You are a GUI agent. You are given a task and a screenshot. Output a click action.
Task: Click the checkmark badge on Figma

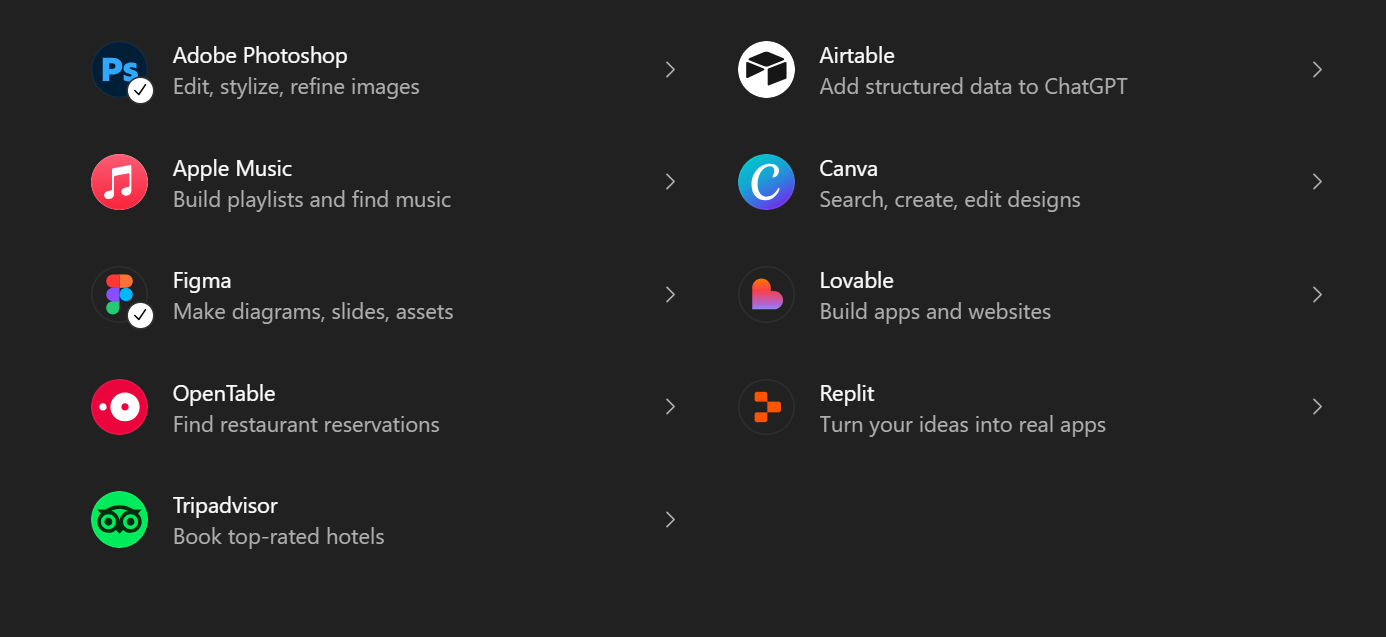(x=141, y=316)
